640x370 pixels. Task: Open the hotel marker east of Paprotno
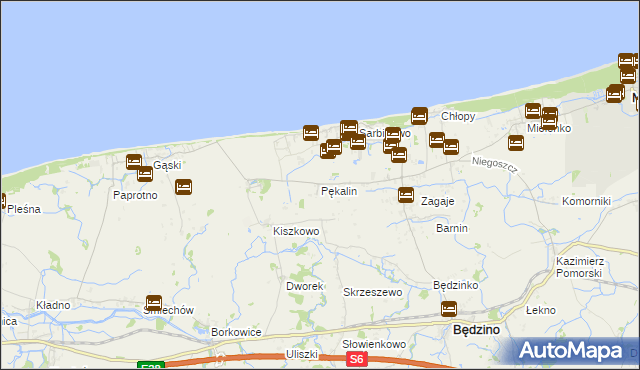(184, 187)
